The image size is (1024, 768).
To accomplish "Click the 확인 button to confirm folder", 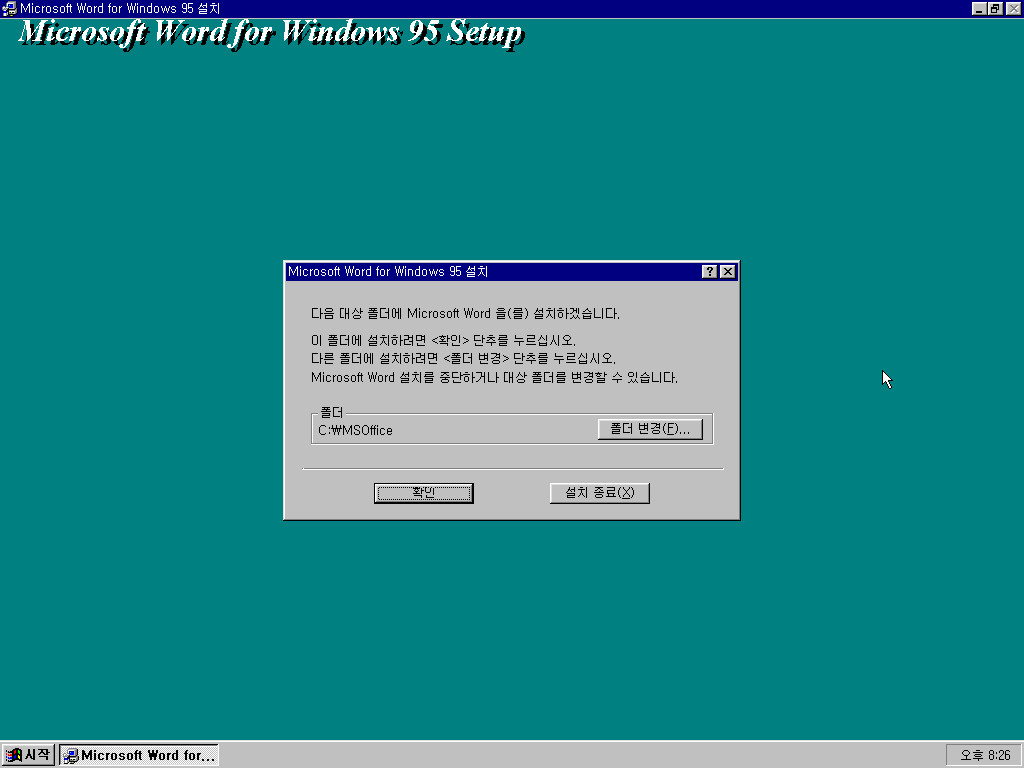I will coord(423,493).
